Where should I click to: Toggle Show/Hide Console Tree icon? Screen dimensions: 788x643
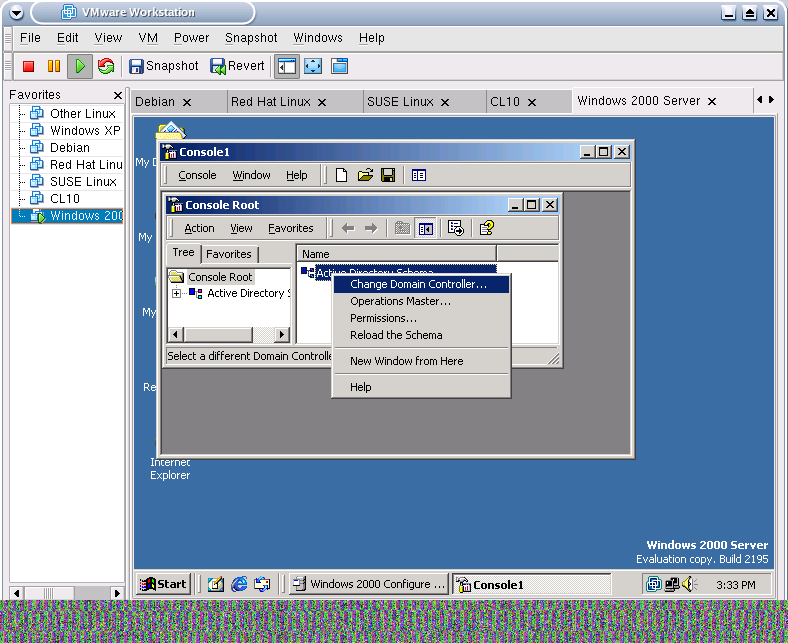click(x=426, y=229)
